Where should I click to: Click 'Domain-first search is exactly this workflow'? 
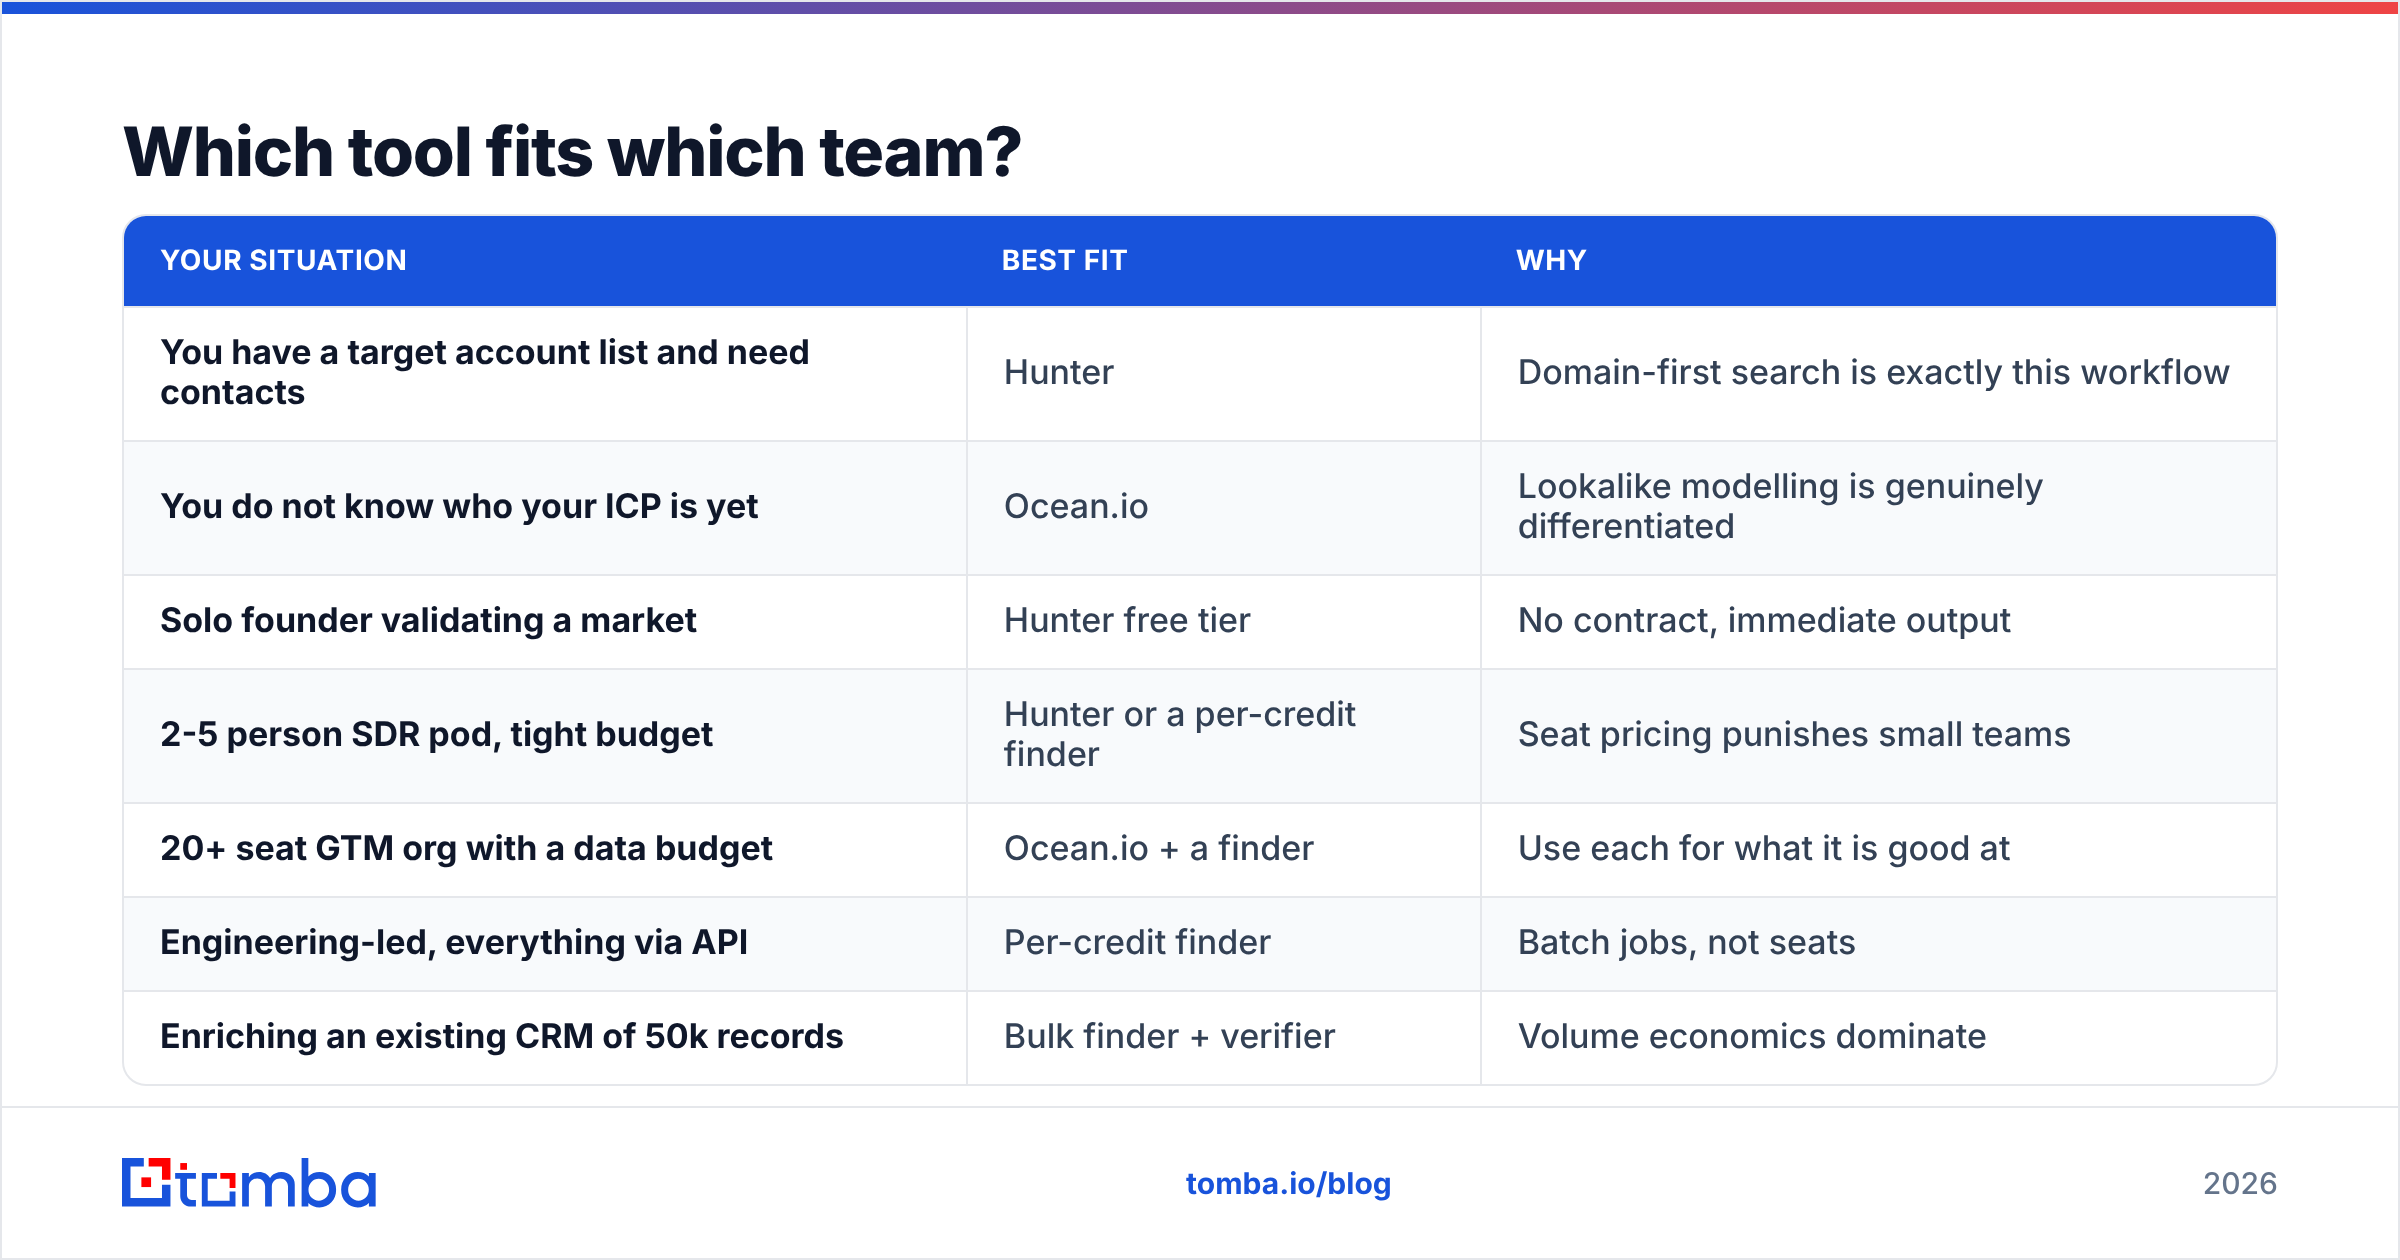(x=1873, y=372)
